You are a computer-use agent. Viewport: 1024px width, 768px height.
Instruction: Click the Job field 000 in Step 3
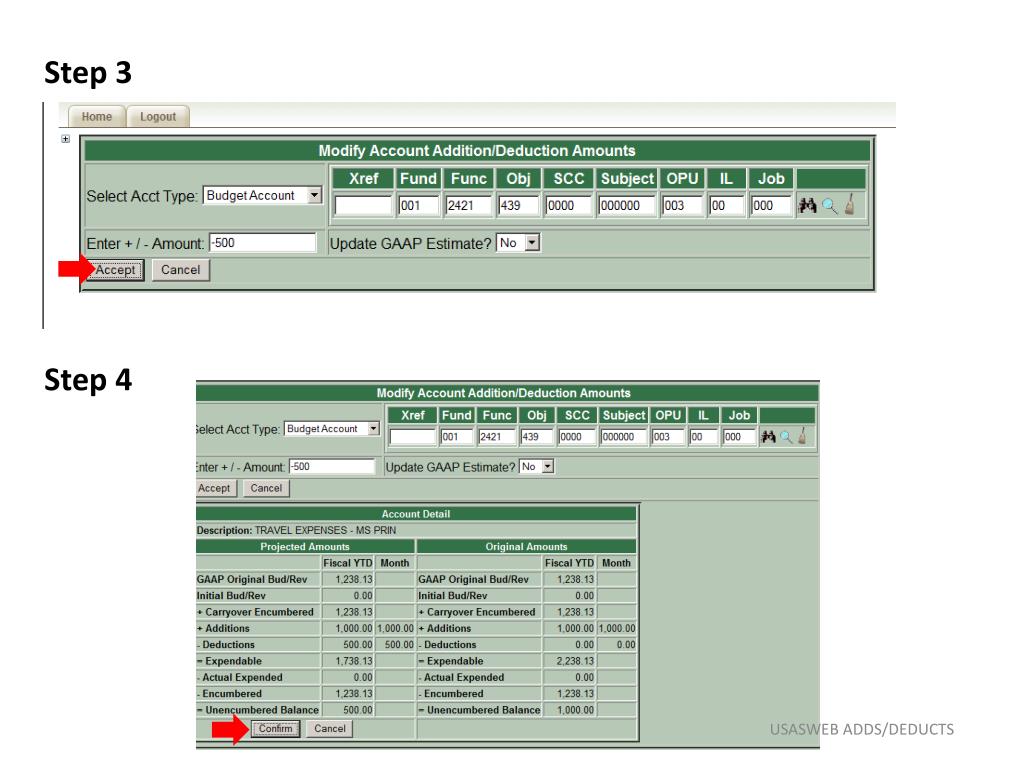pos(771,205)
